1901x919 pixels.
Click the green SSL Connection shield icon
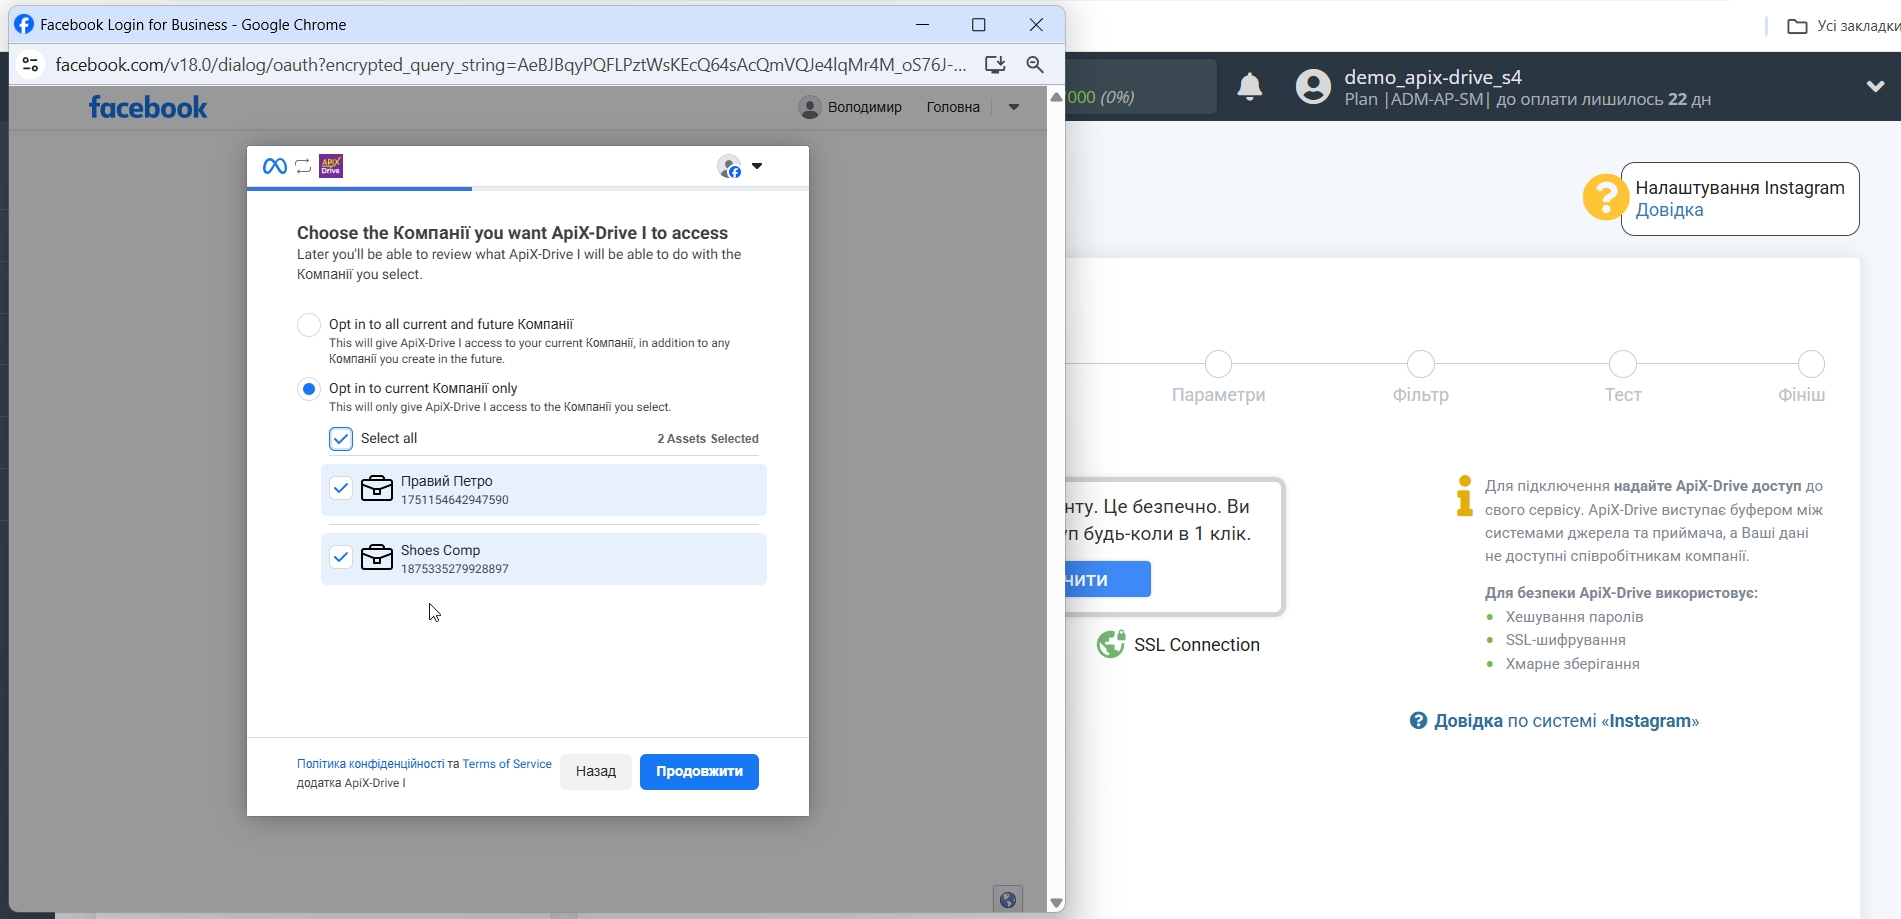point(1111,644)
